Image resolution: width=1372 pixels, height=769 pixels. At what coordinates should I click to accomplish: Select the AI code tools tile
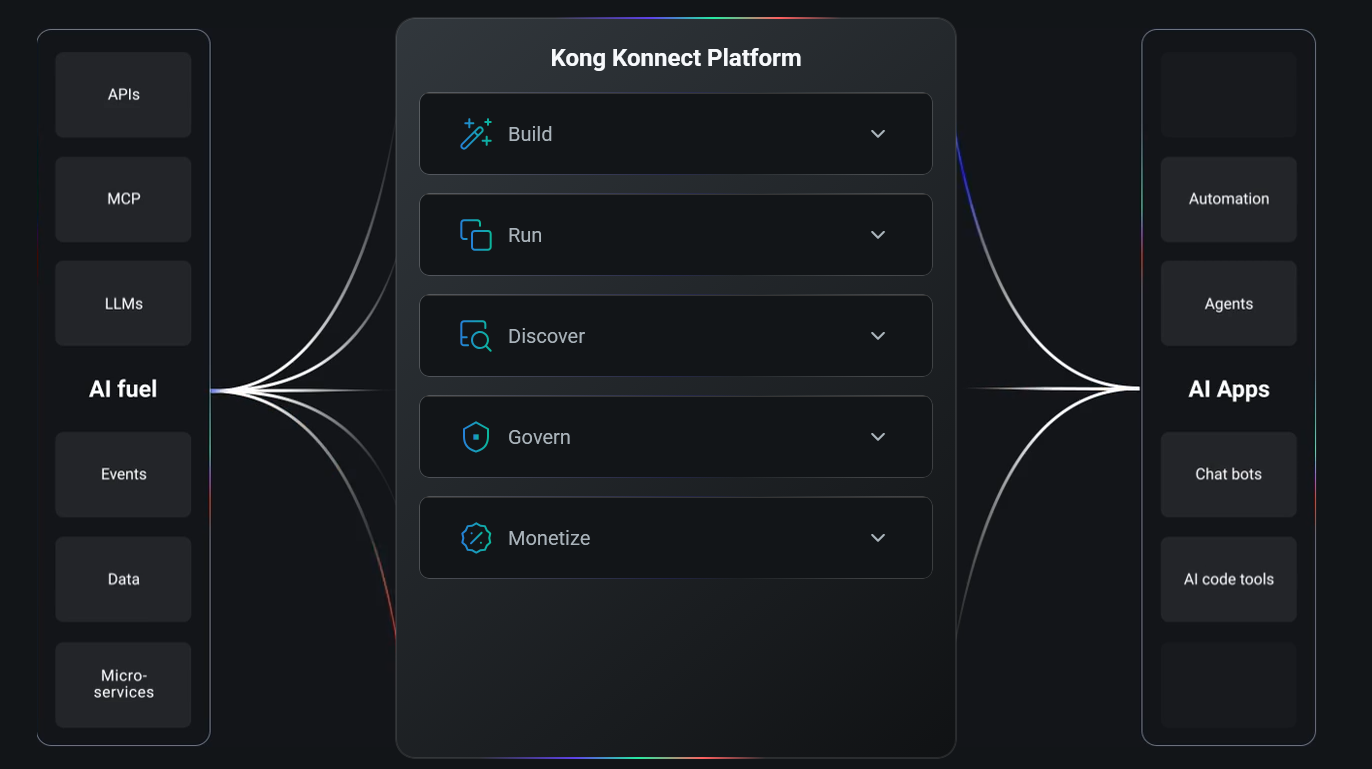[1228, 579]
